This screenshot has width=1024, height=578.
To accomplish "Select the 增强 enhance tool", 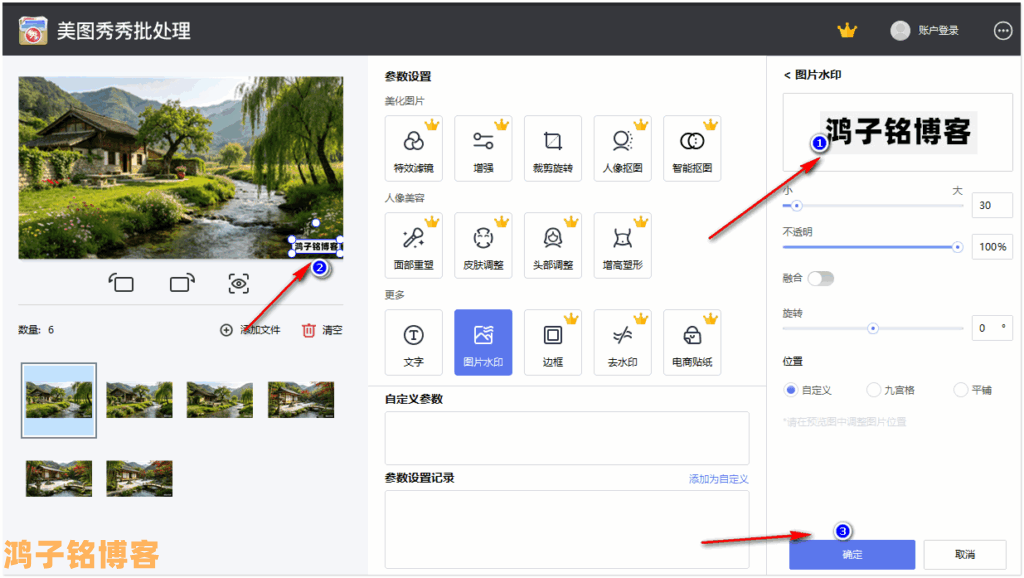I will point(483,148).
